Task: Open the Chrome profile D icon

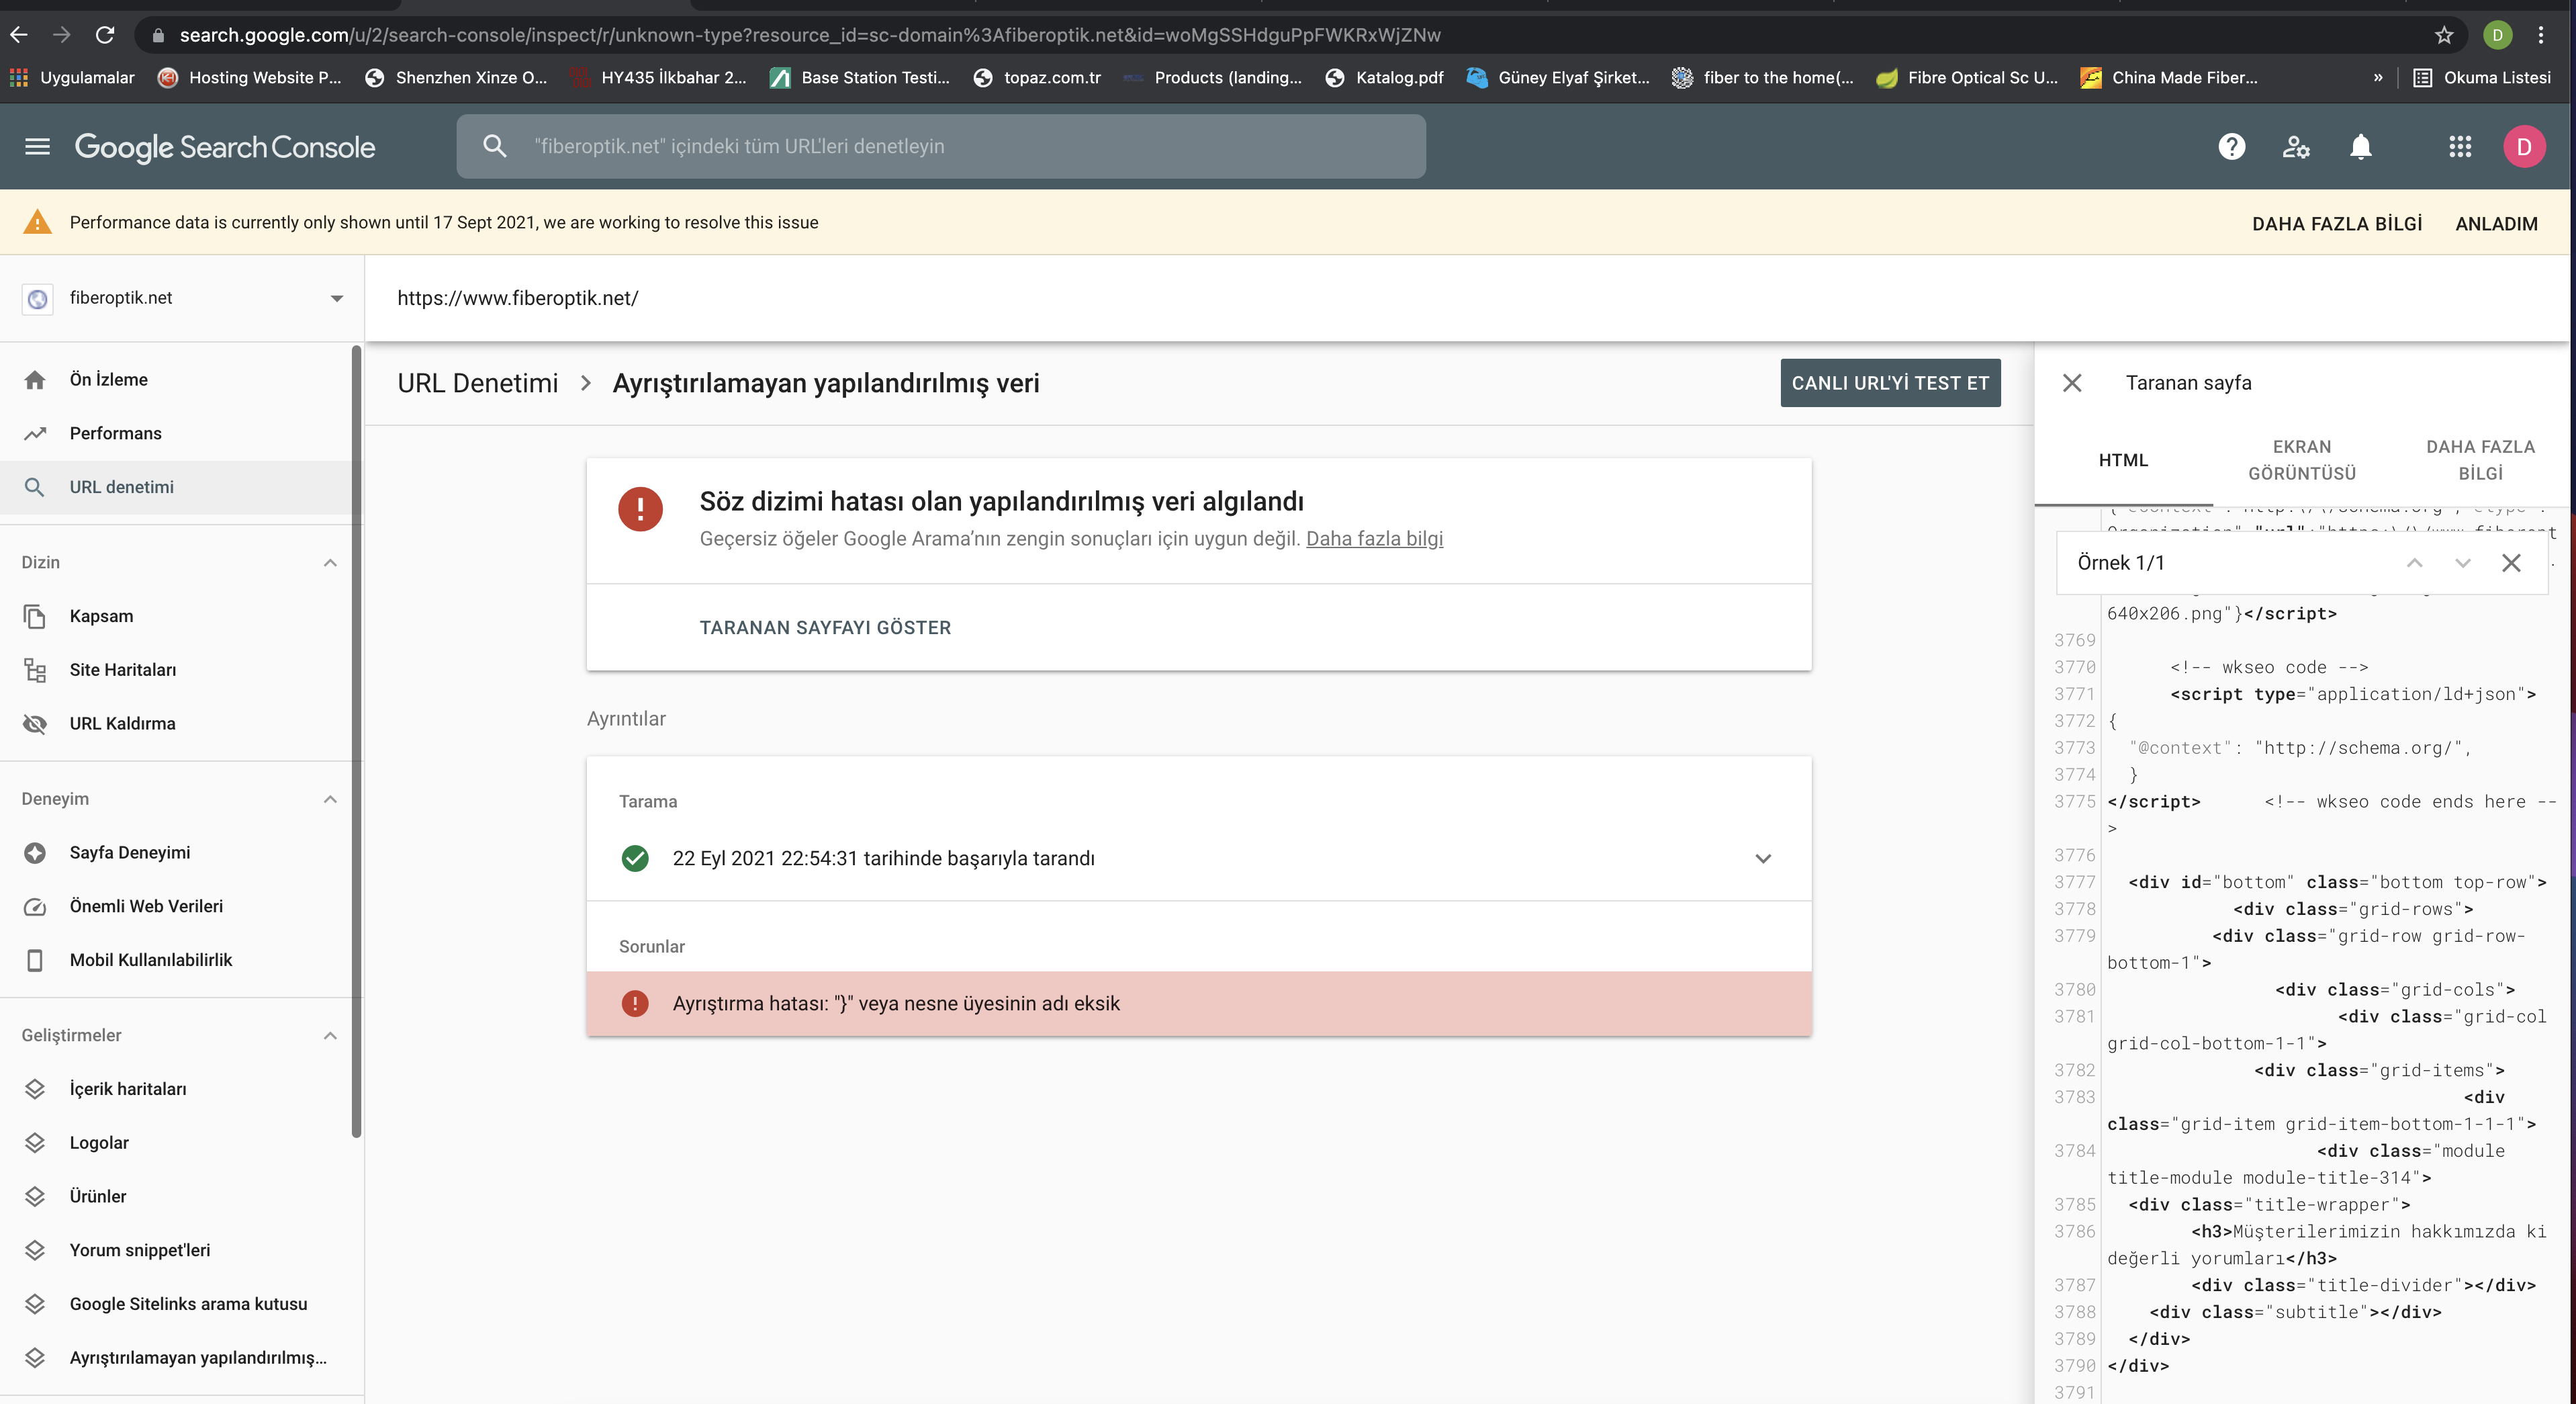Action: (2497, 35)
